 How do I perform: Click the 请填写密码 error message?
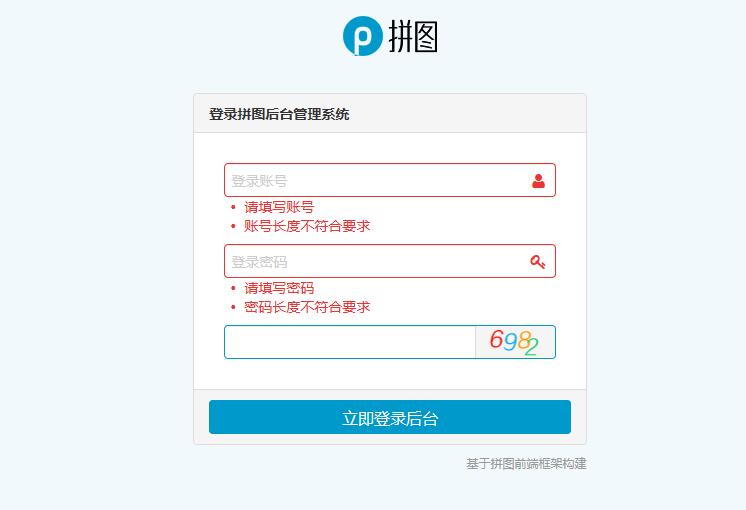coord(279,288)
